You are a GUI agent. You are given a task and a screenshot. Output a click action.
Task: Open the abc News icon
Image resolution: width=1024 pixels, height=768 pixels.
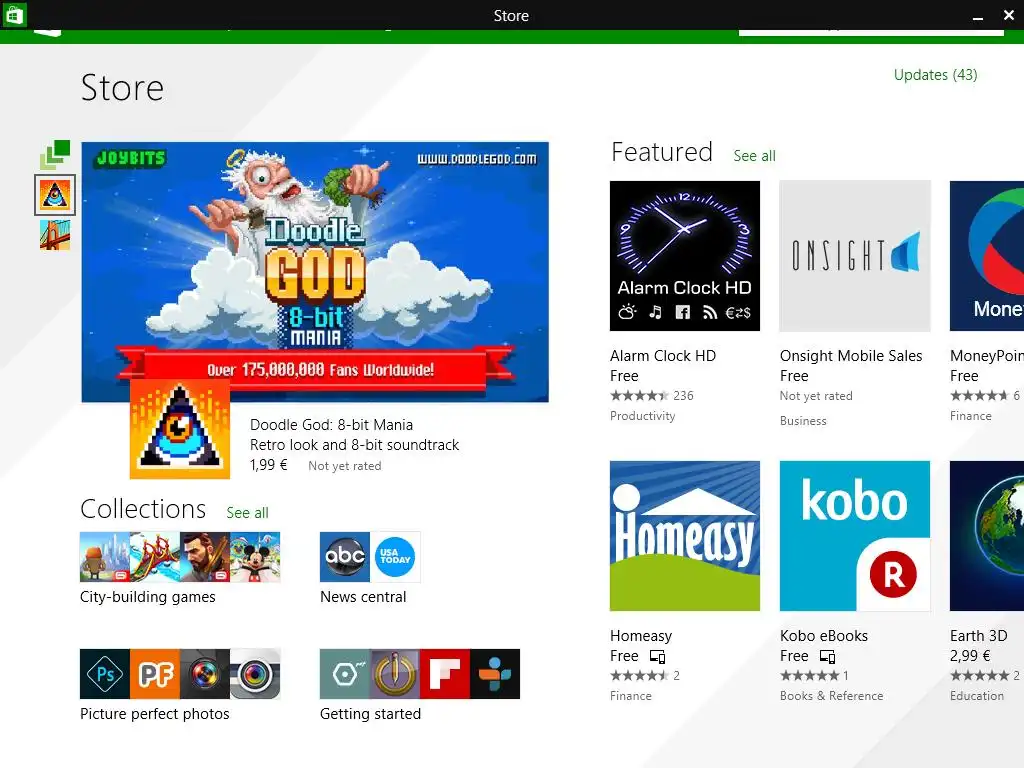pyautogui.click(x=345, y=557)
